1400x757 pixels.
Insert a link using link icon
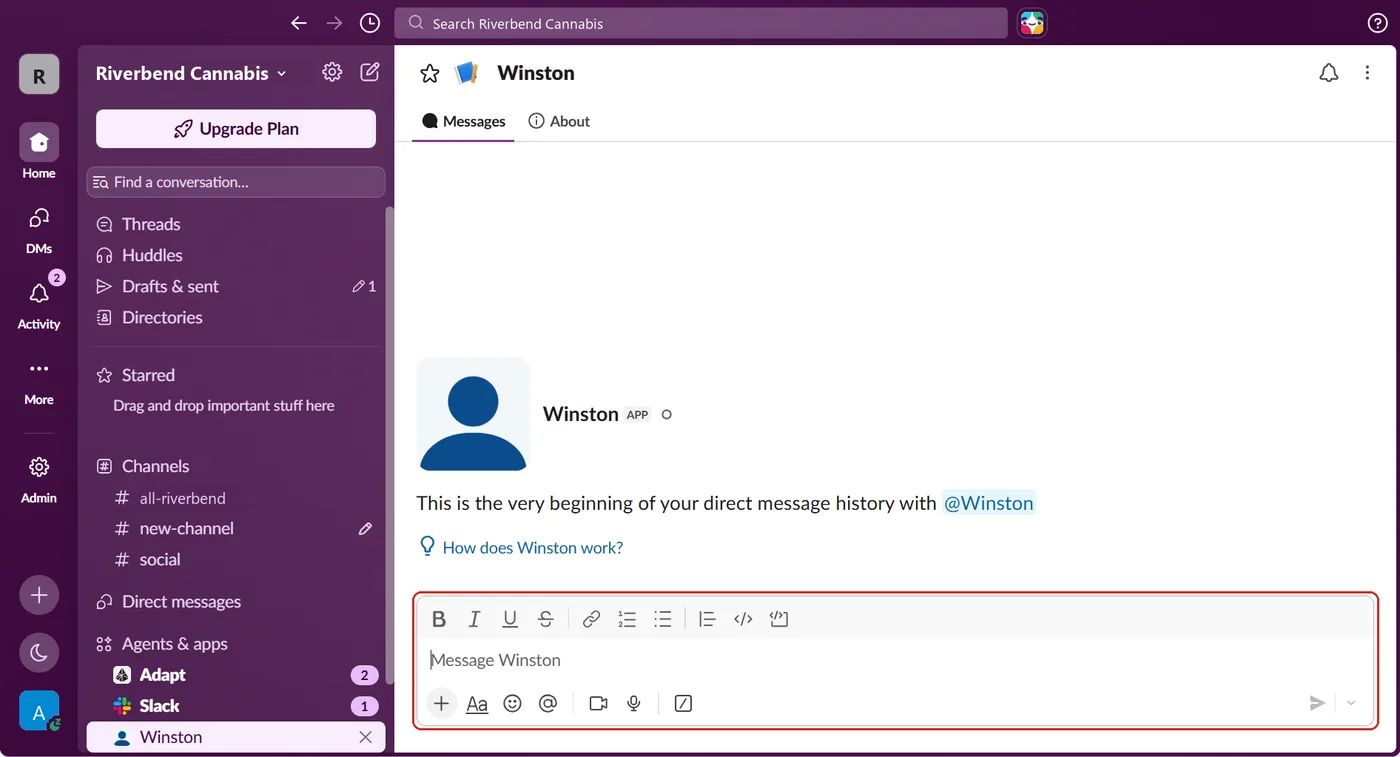point(591,619)
